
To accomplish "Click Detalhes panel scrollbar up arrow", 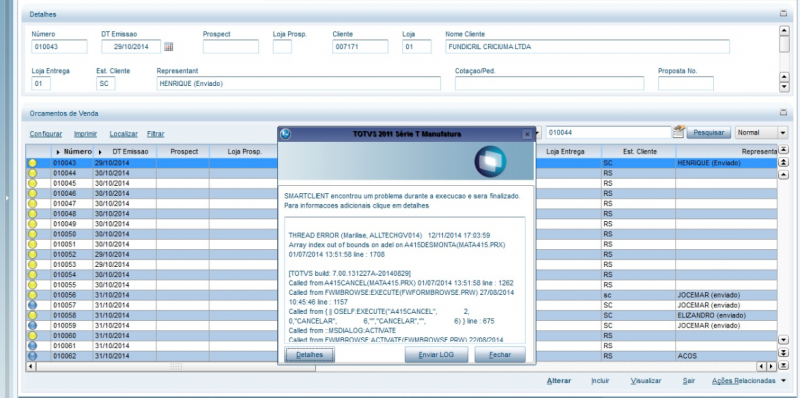I will [785, 31].
